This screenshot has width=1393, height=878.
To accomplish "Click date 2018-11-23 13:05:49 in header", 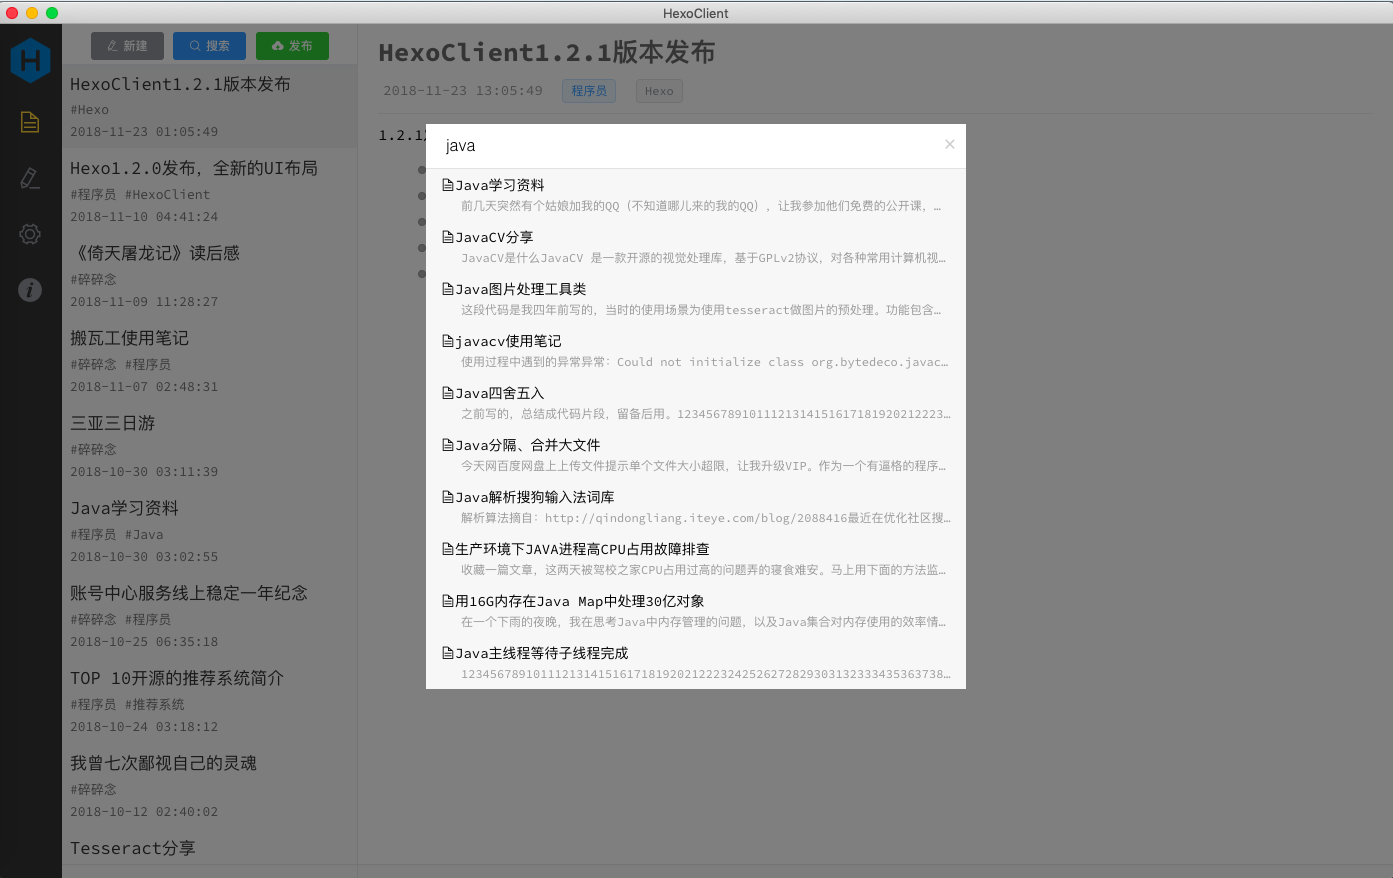I will click(x=463, y=91).
